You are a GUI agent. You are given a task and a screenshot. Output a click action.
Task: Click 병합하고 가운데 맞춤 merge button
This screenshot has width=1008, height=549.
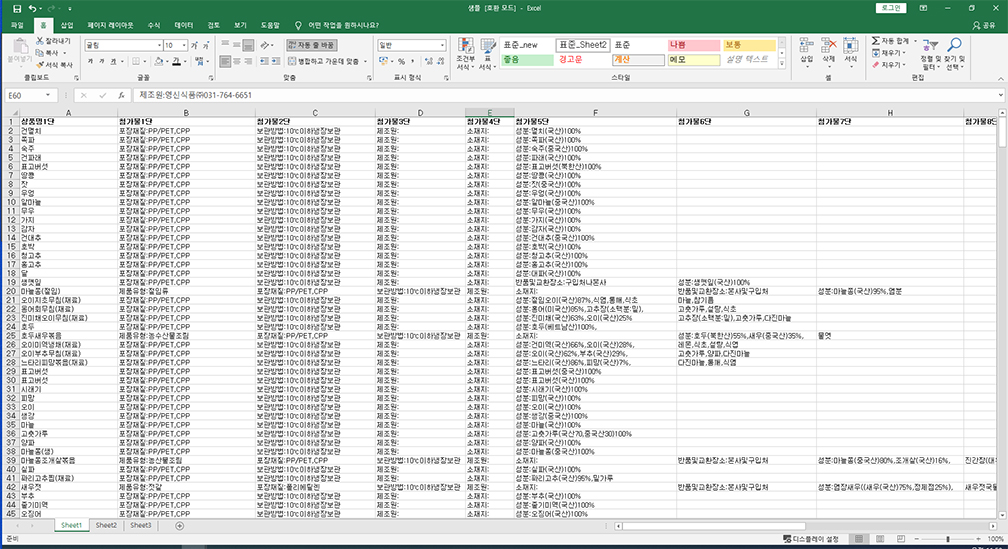click(324, 62)
